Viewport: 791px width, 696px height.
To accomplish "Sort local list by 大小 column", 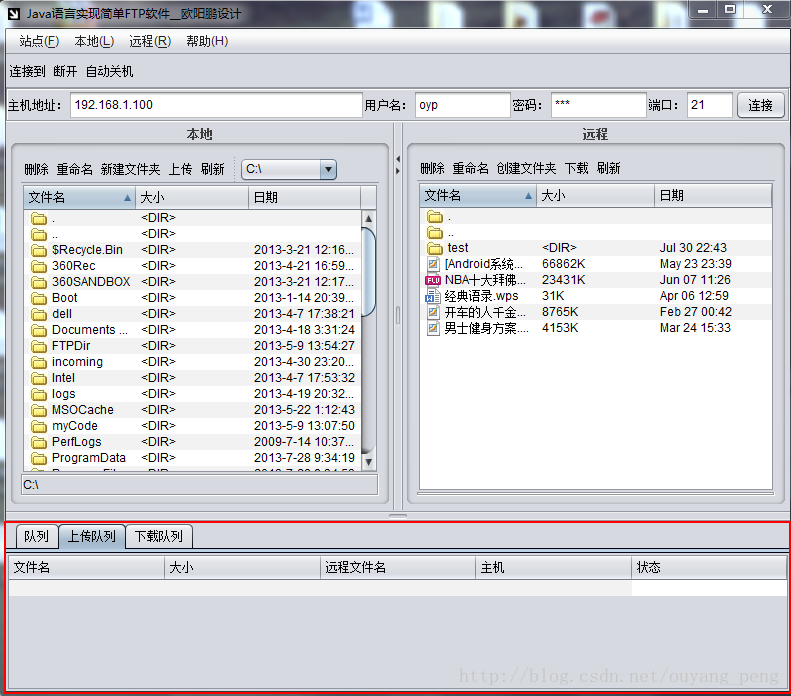I will (x=192, y=197).
